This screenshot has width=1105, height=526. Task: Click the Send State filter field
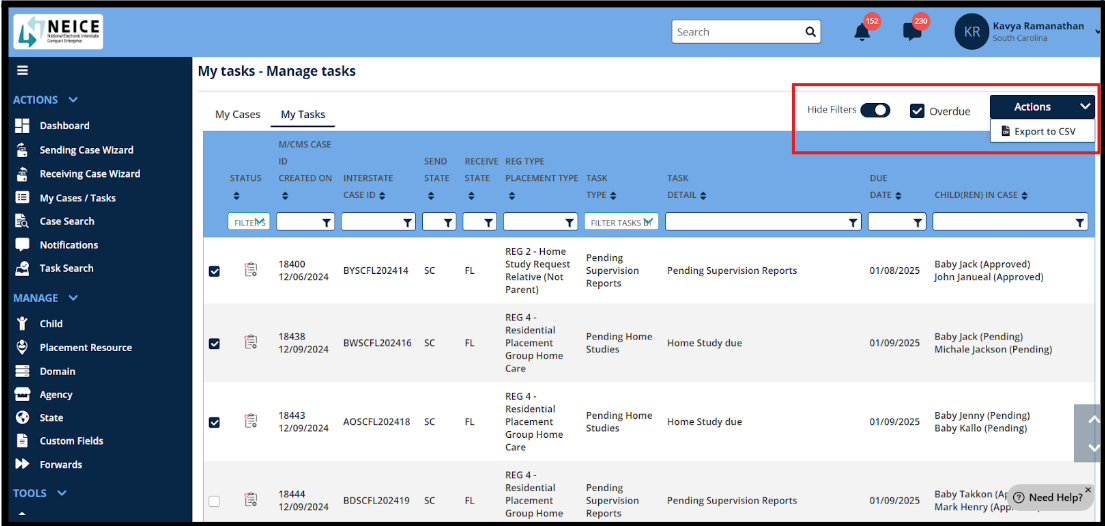pos(440,222)
